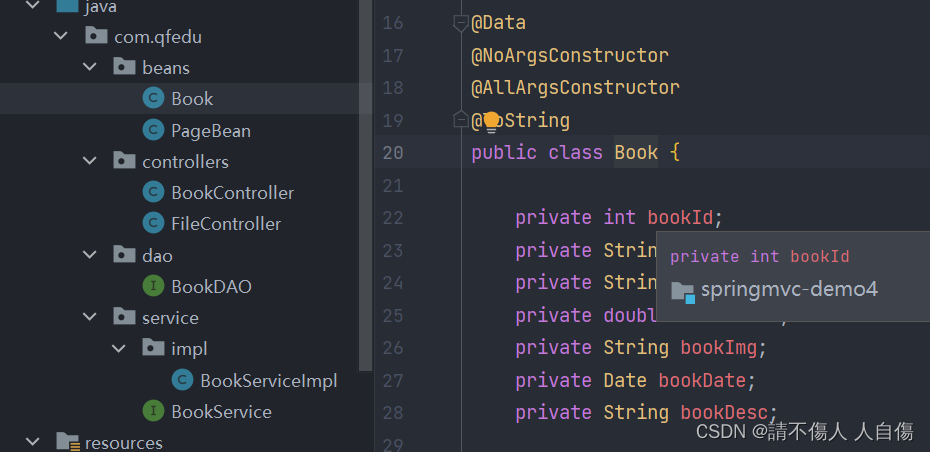The image size is (930, 452).
Task: Click the bookDate field name
Action: click(x=702, y=380)
